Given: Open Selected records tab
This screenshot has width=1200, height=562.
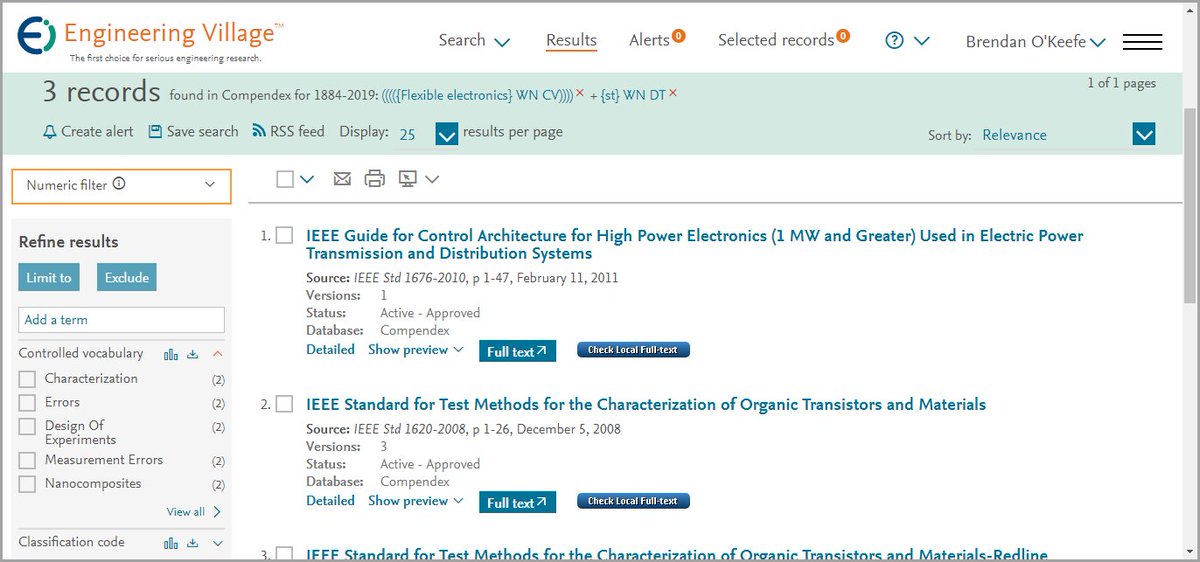Looking at the screenshot, I should tap(776, 41).
